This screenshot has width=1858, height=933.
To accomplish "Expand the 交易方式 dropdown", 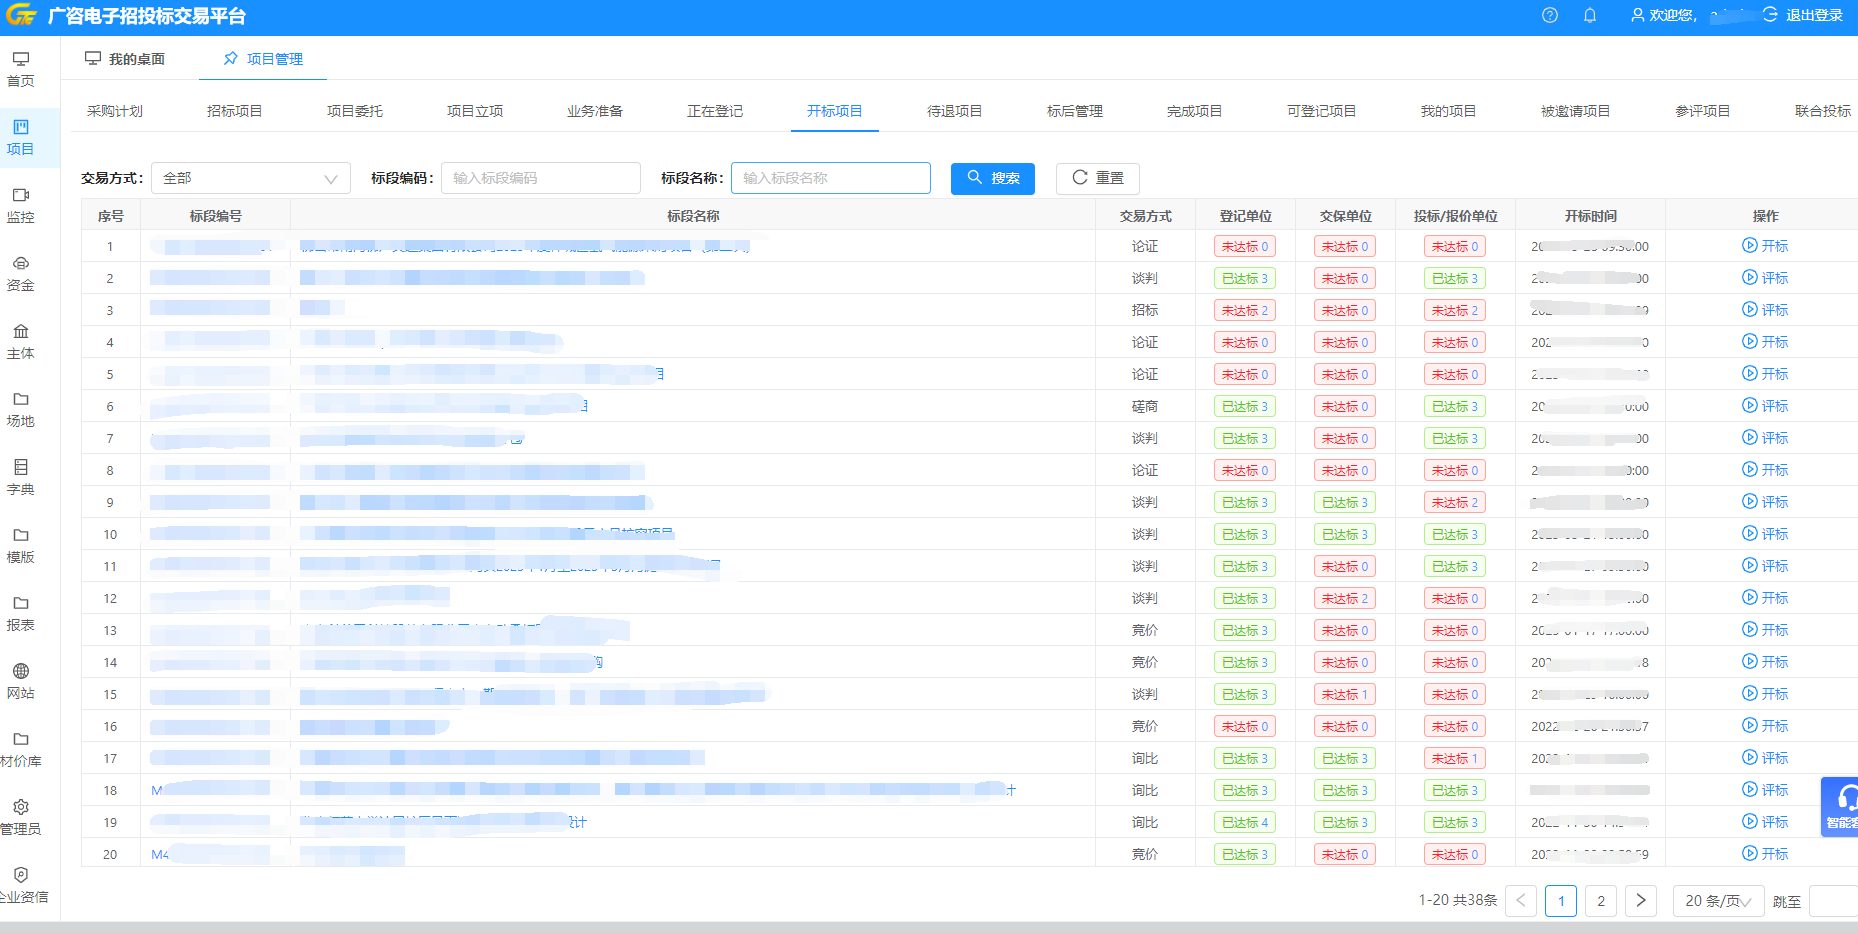I will tap(251, 178).
